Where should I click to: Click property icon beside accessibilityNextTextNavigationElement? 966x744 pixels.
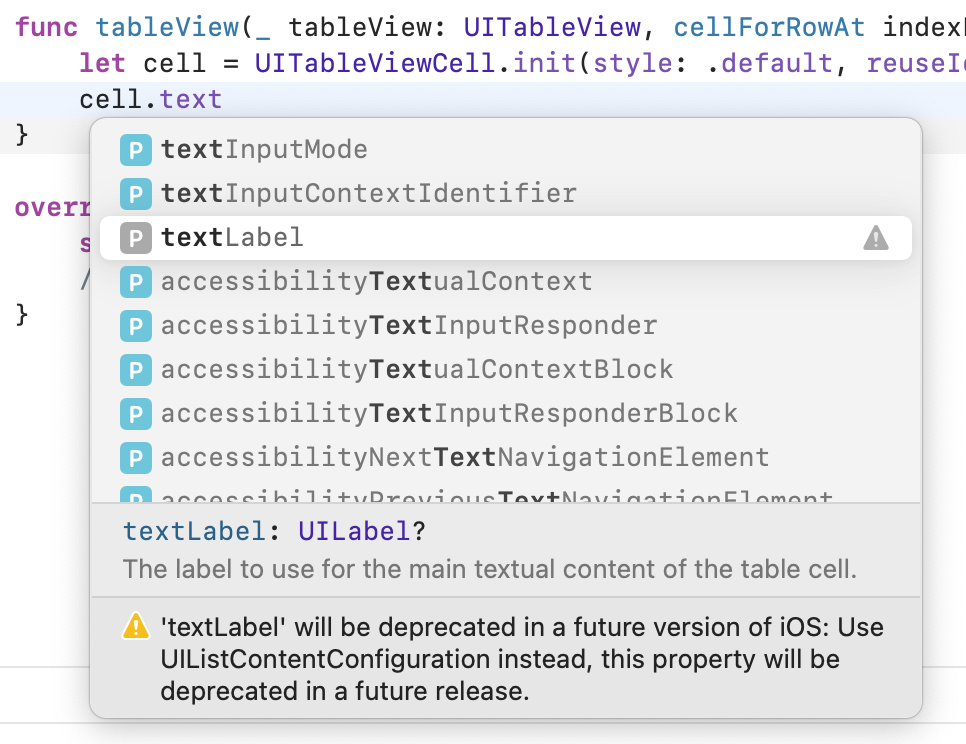(x=136, y=458)
